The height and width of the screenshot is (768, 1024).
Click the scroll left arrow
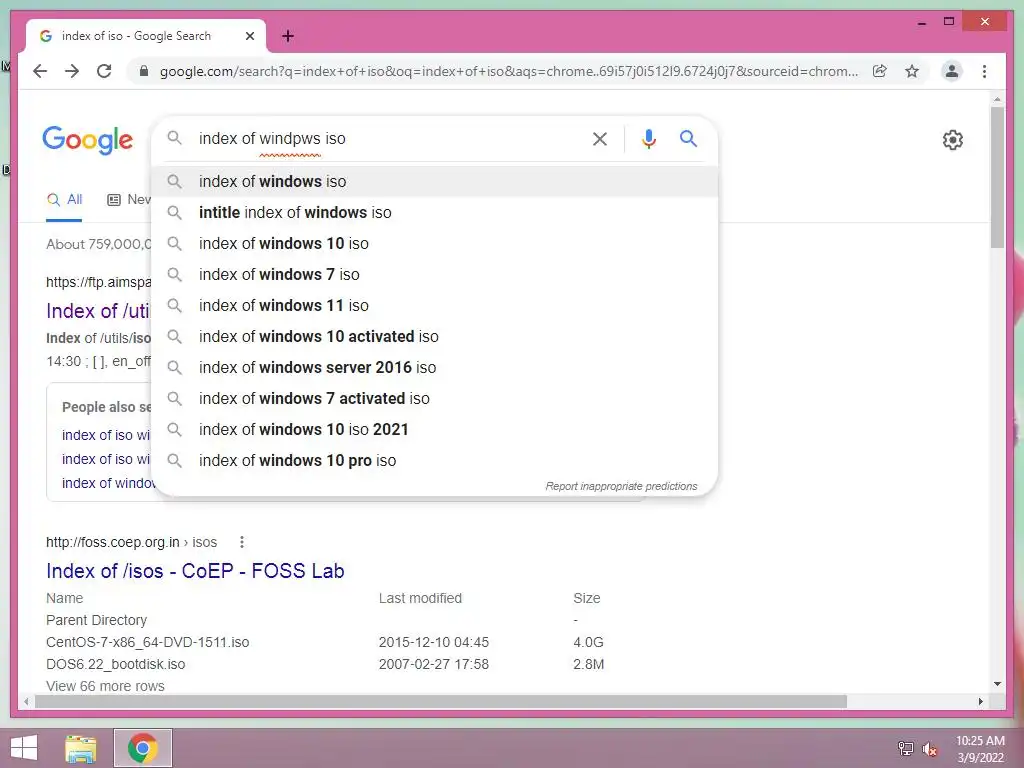[x=25, y=701]
